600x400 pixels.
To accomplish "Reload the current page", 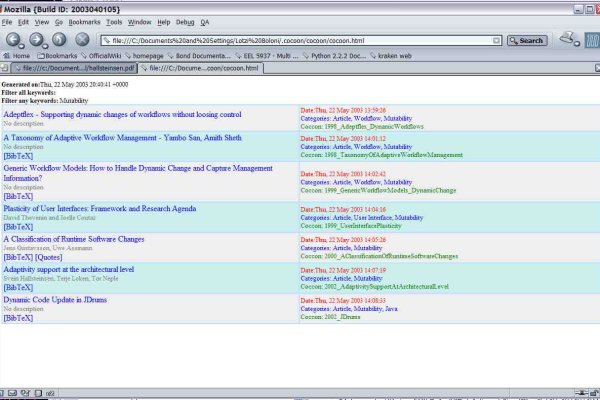I will click(x=59, y=40).
